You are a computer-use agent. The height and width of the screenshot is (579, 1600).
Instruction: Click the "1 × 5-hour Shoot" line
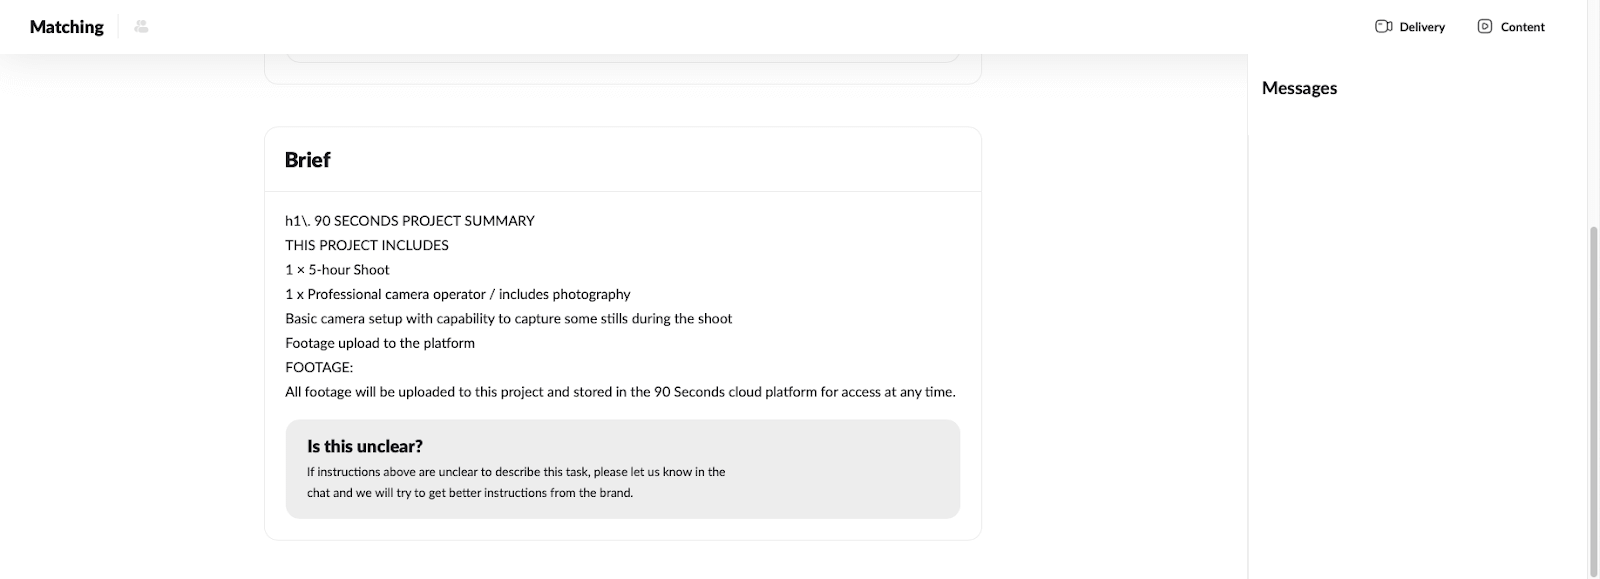pyautogui.click(x=337, y=270)
